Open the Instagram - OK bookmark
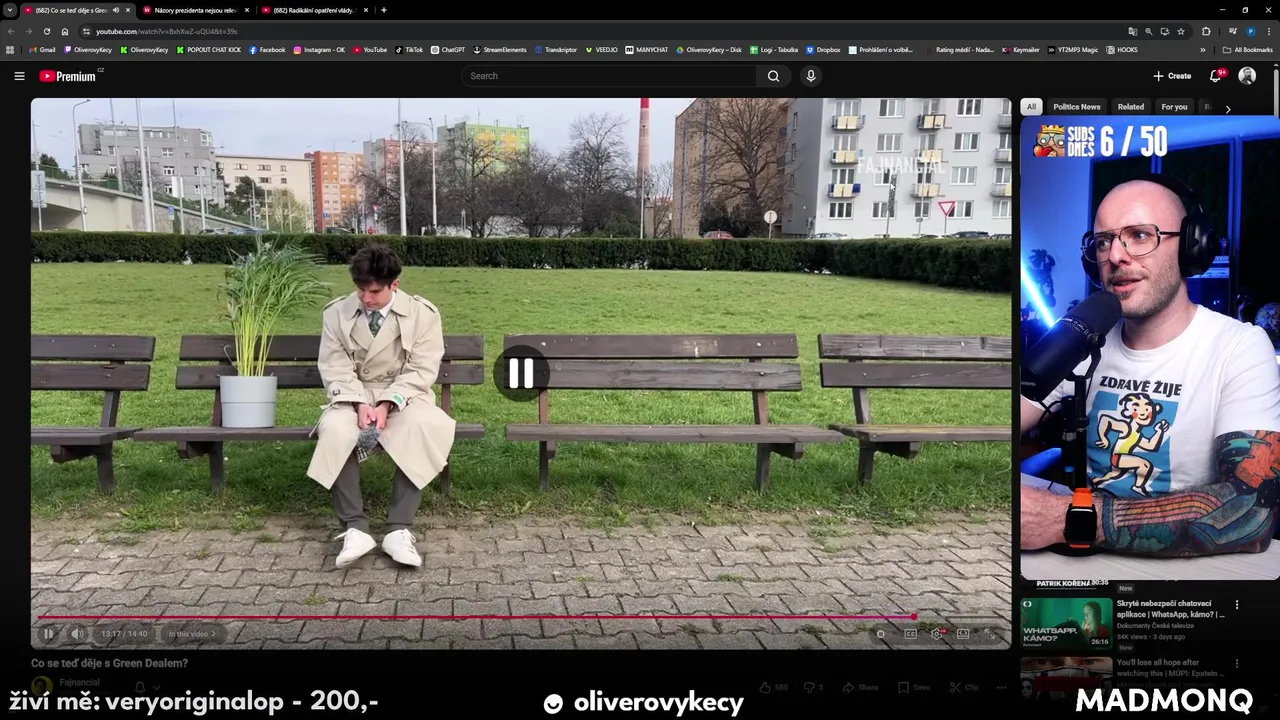1280x720 pixels. [x=319, y=50]
